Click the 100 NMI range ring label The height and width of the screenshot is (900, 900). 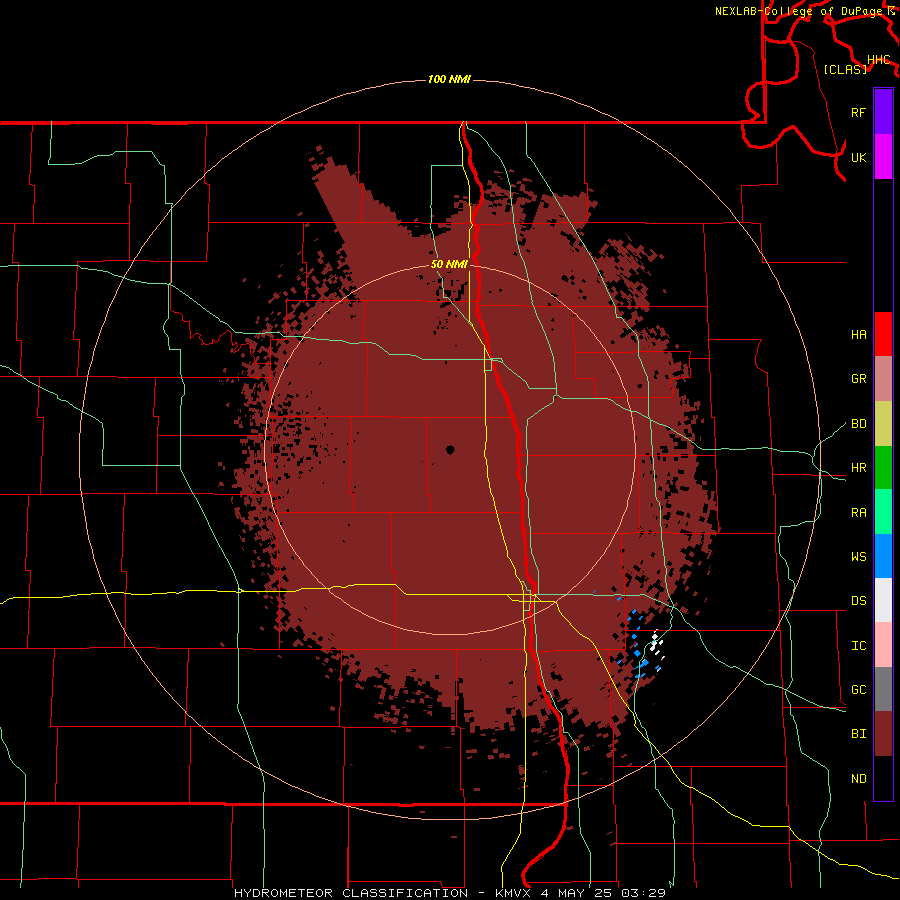tap(449, 79)
